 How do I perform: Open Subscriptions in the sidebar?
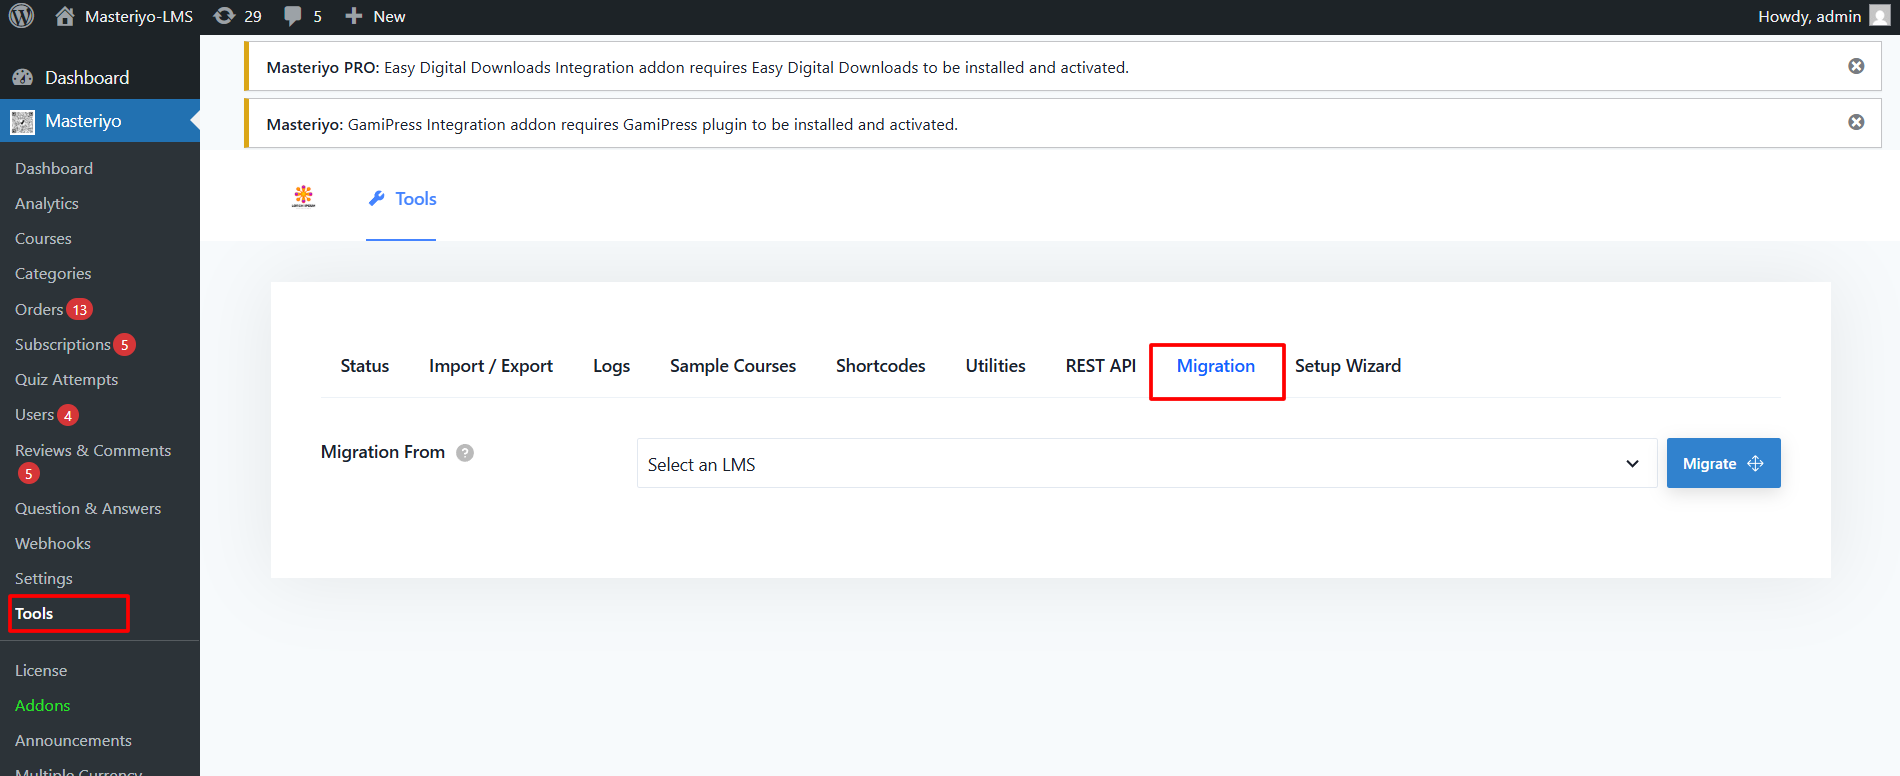tap(74, 344)
